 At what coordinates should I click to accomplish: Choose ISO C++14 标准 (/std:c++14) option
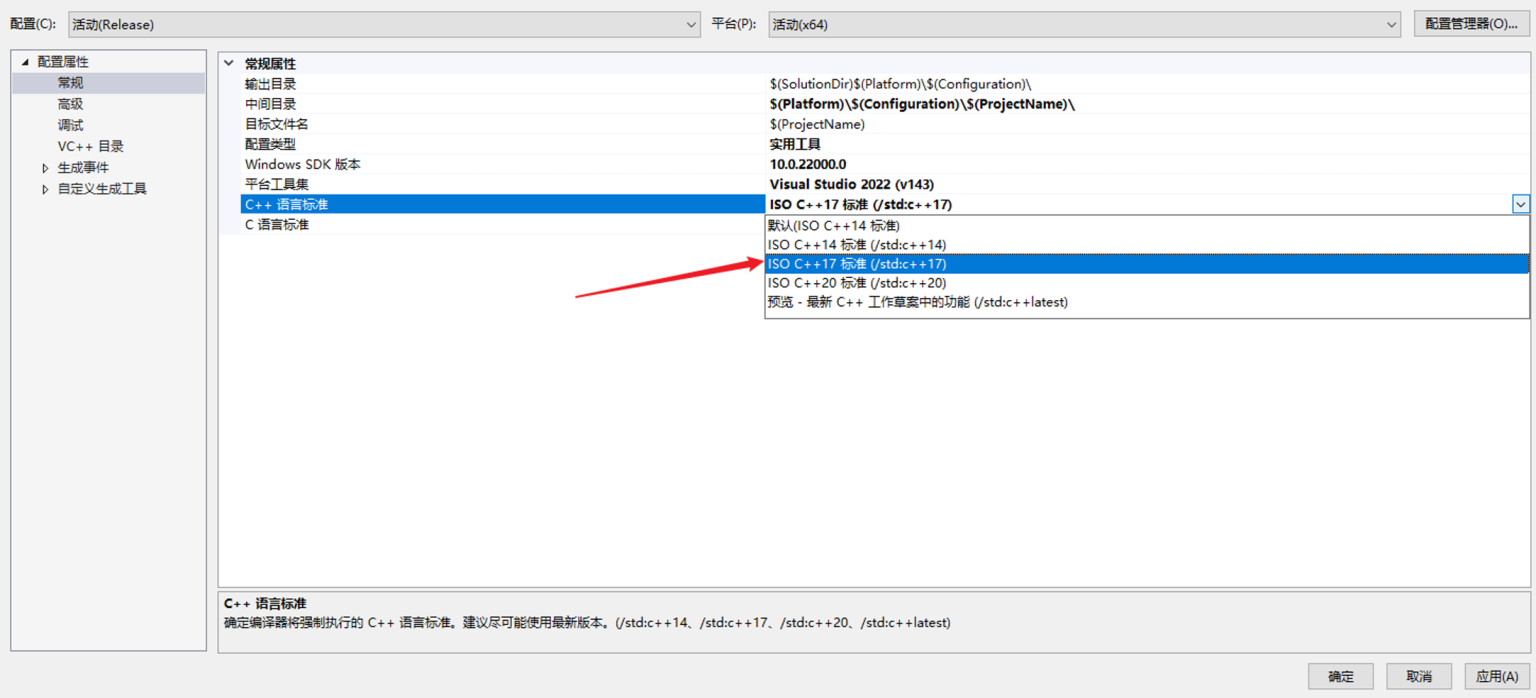tap(856, 245)
